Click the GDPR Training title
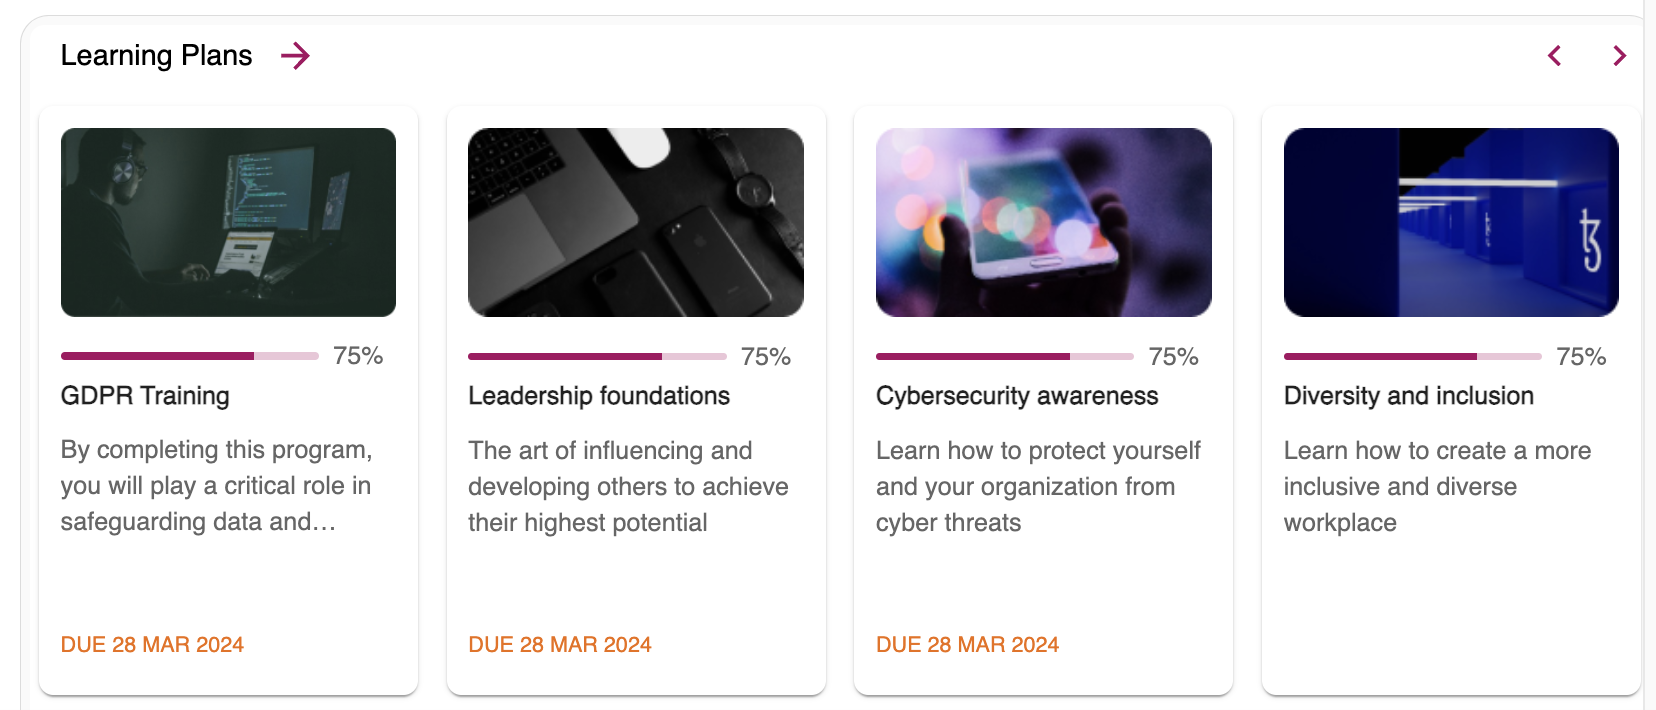 tap(145, 396)
